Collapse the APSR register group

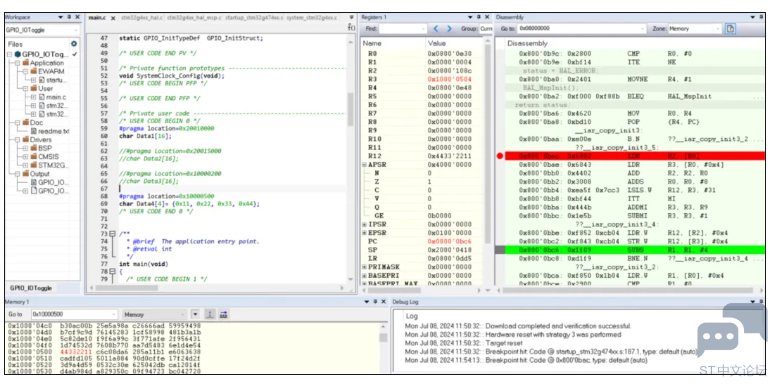[365, 164]
